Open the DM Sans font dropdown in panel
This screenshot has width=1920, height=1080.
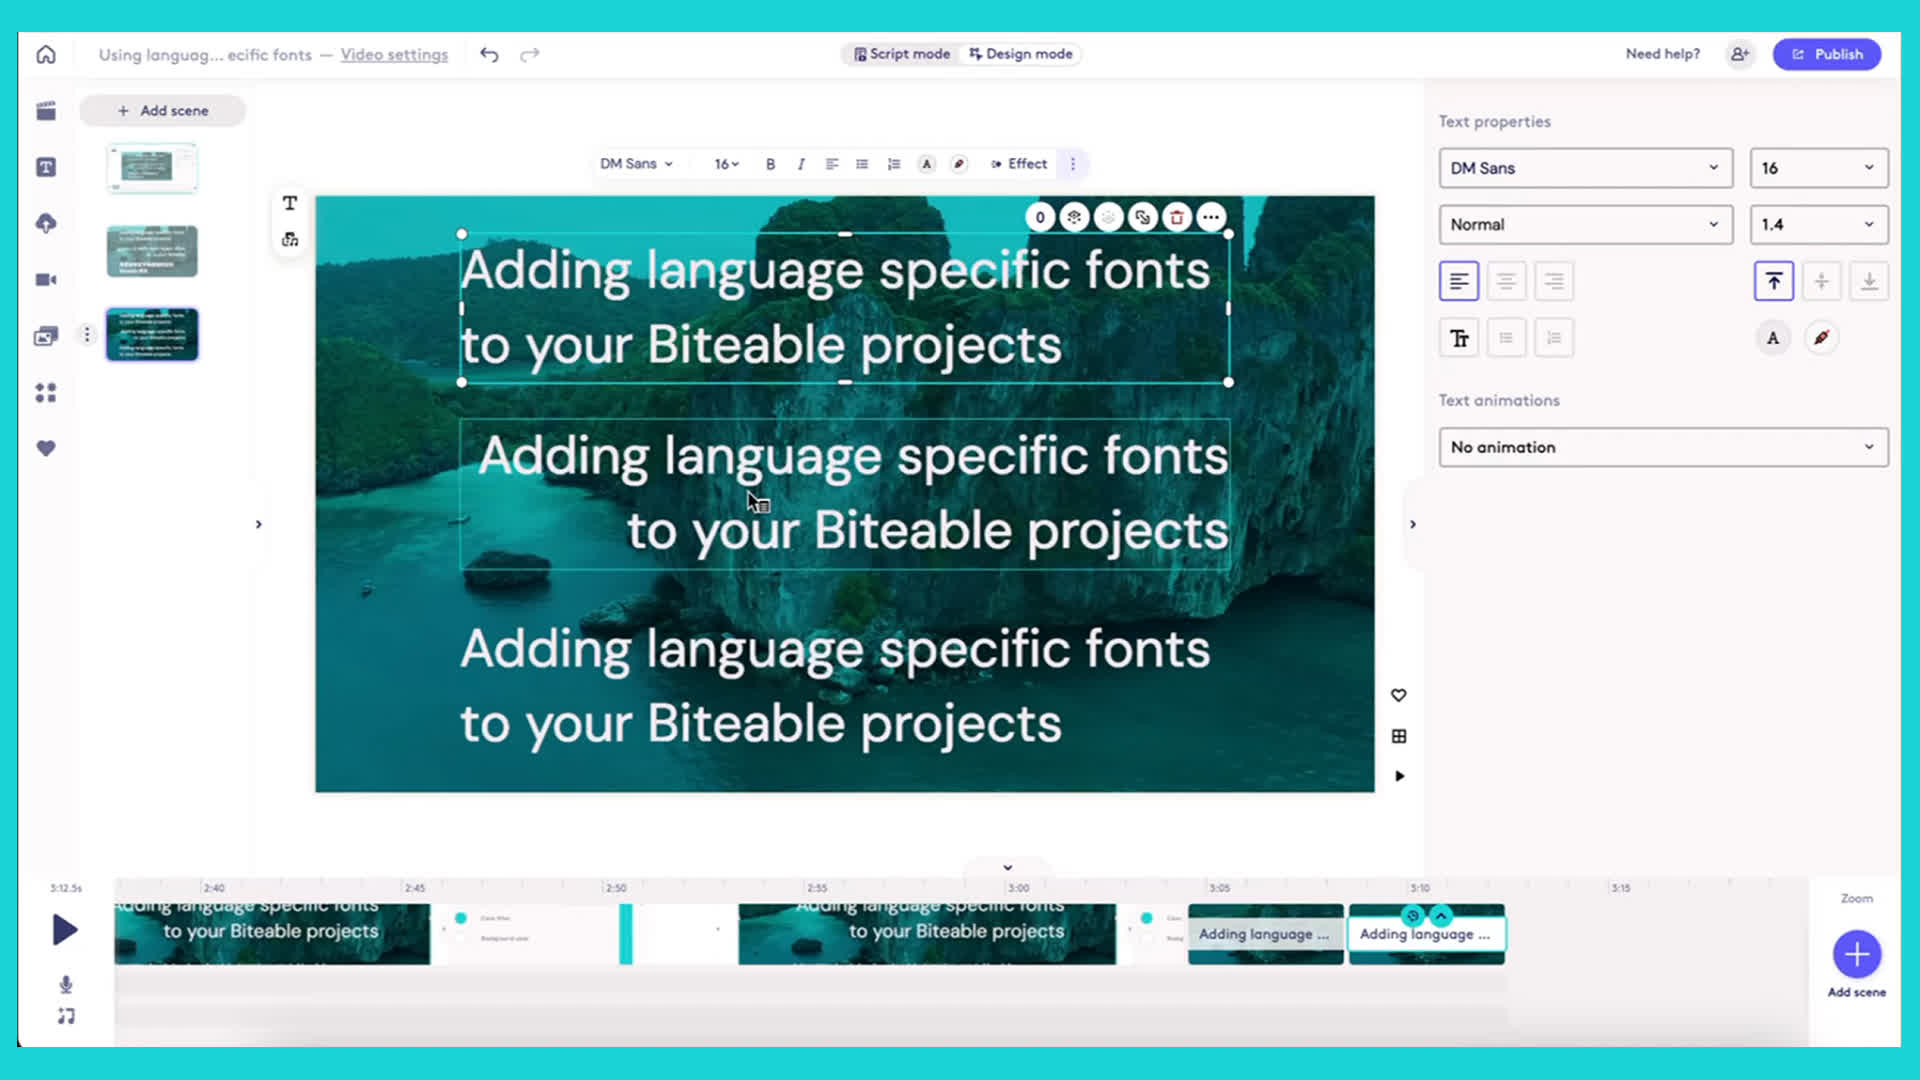click(x=1585, y=168)
